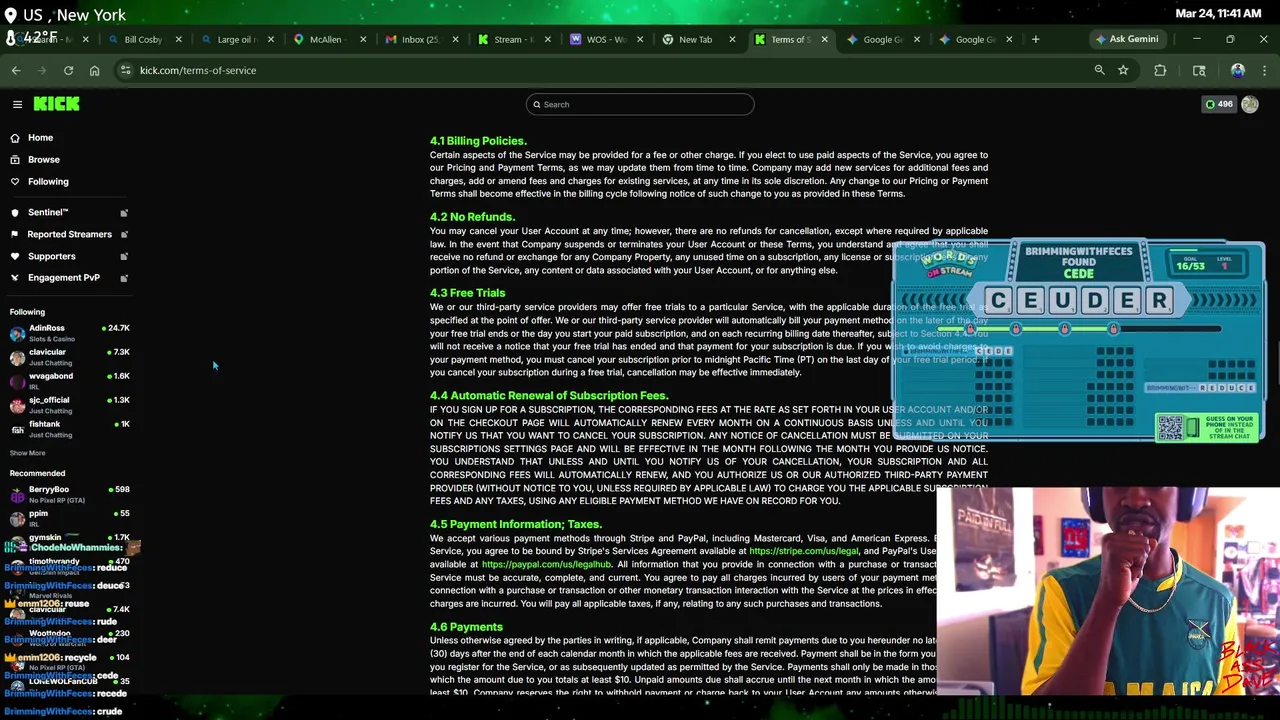
Task: Reload the Kick terms page
Action: pos(68,70)
